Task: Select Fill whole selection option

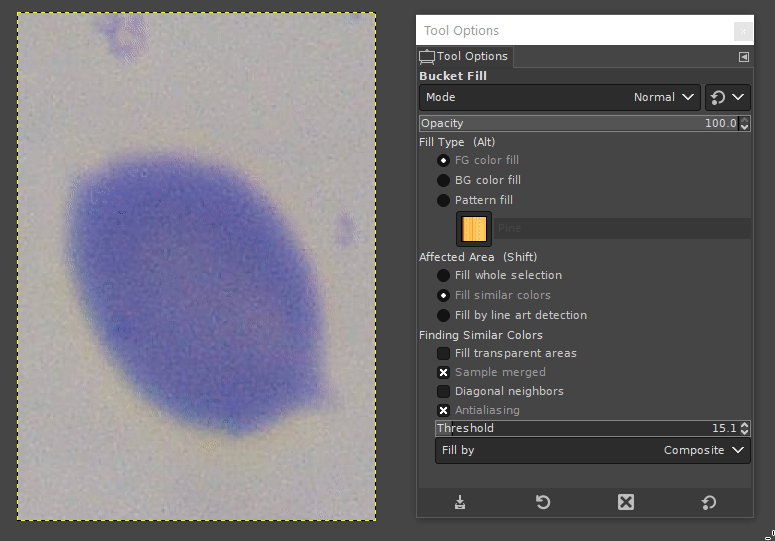Action: click(443, 275)
